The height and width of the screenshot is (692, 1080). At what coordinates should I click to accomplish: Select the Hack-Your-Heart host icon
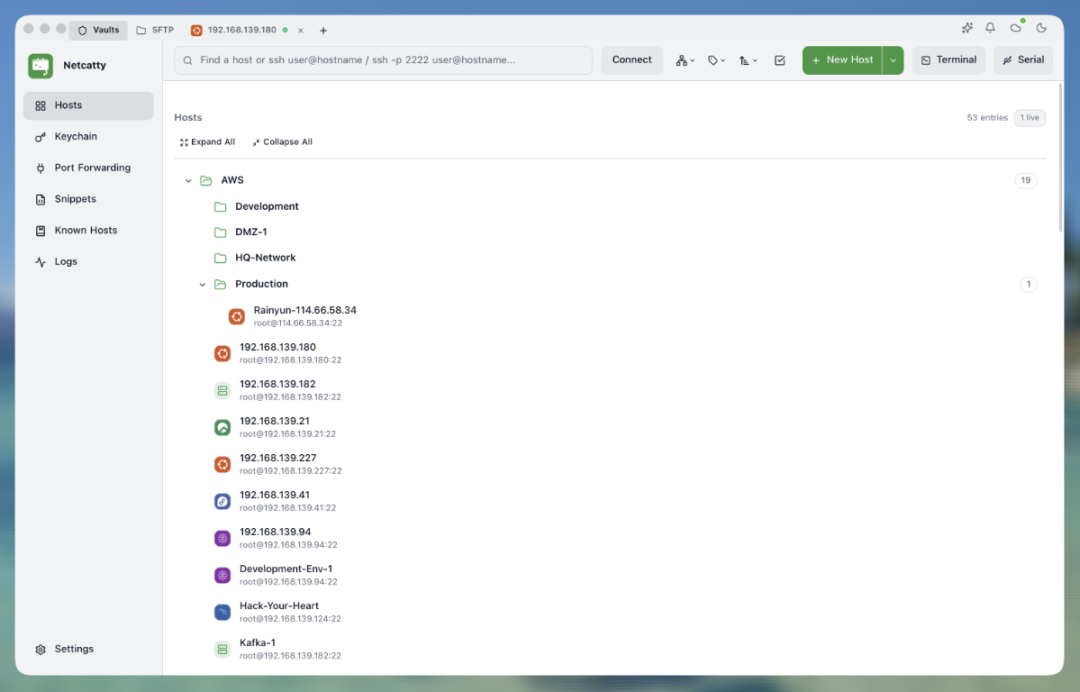[222, 611]
